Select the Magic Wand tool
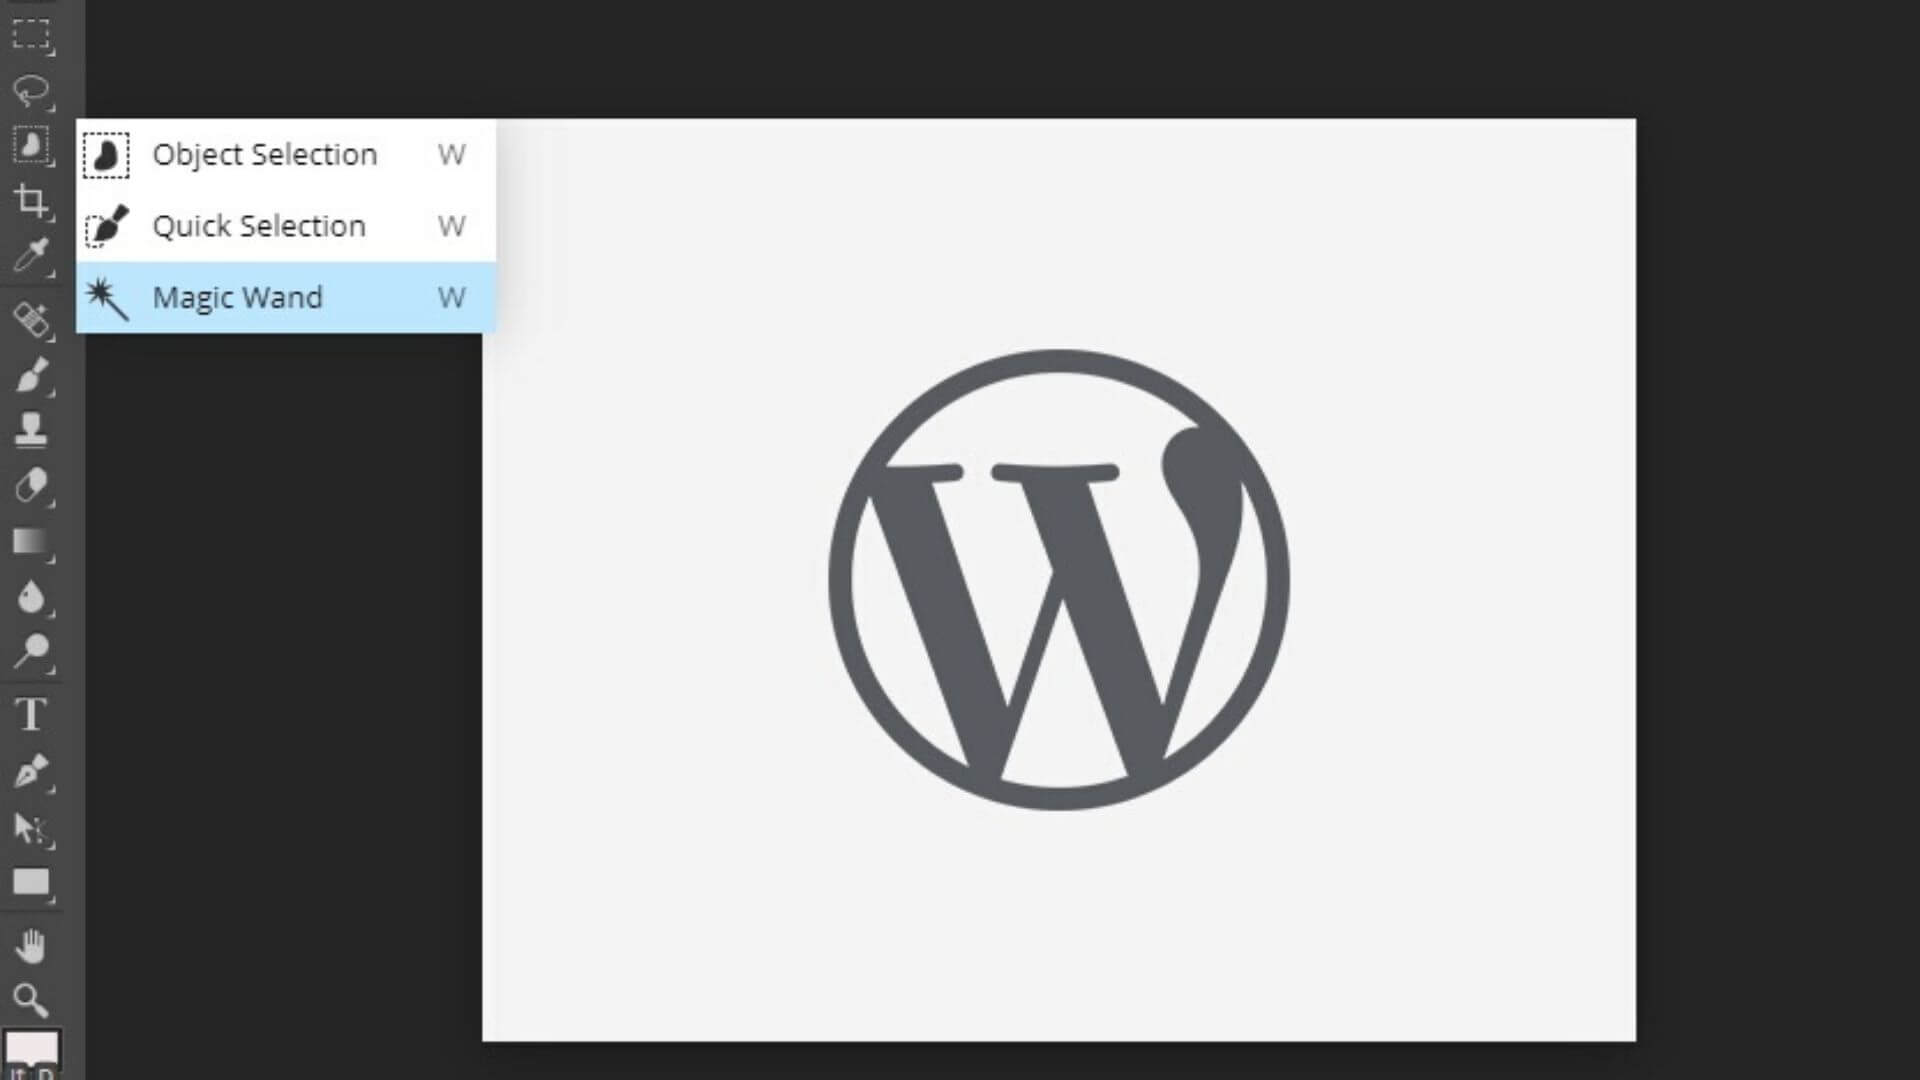 [281, 298]
